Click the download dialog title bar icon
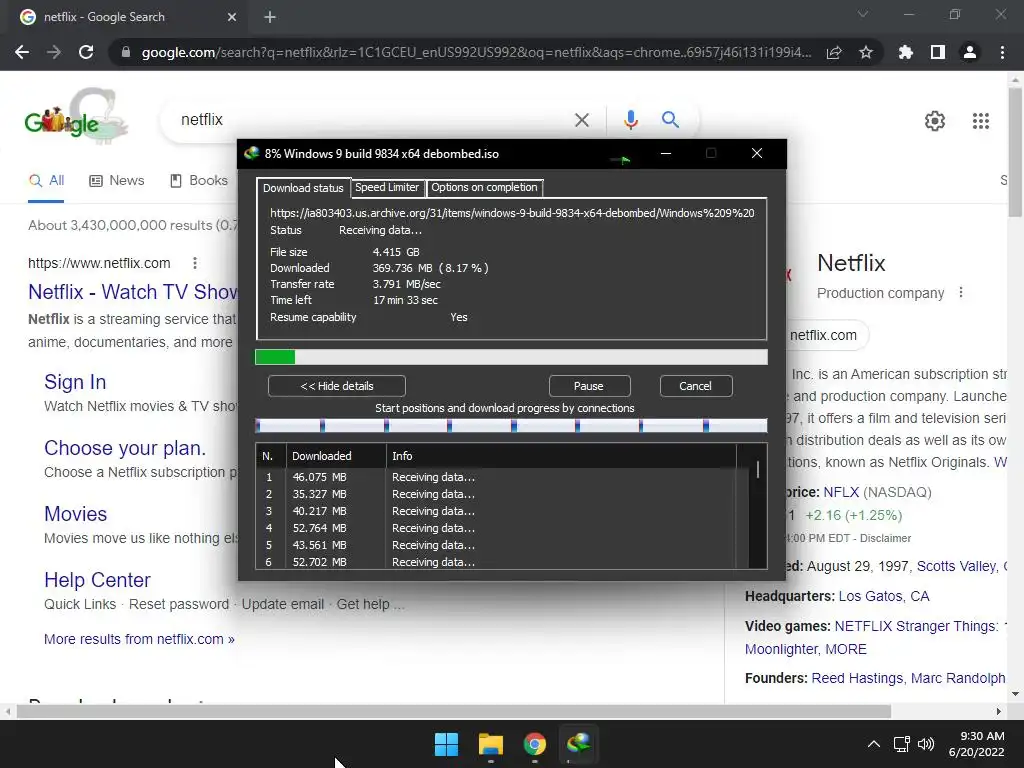Image resolution: width=1024 pixels, height=768 pixels. (251, 153)
